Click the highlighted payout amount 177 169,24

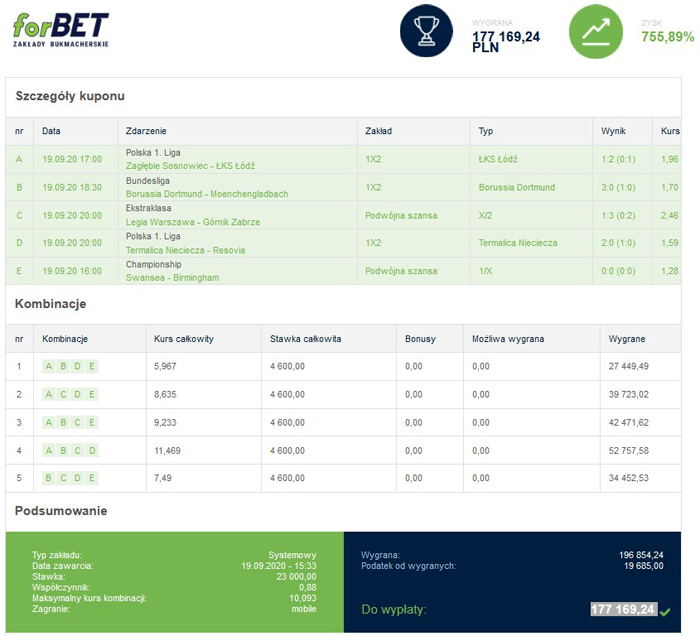623,609
